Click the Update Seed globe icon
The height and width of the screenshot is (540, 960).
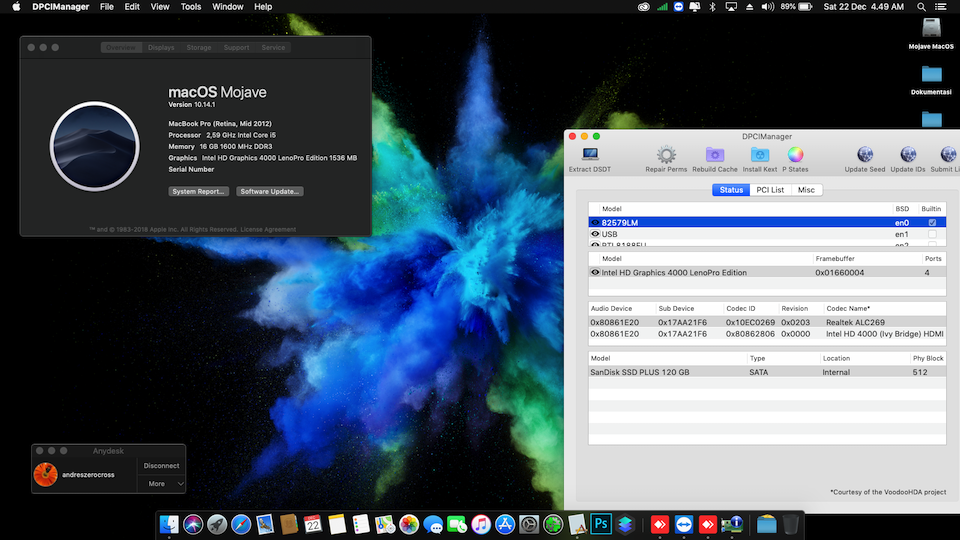tap(865, 154)
